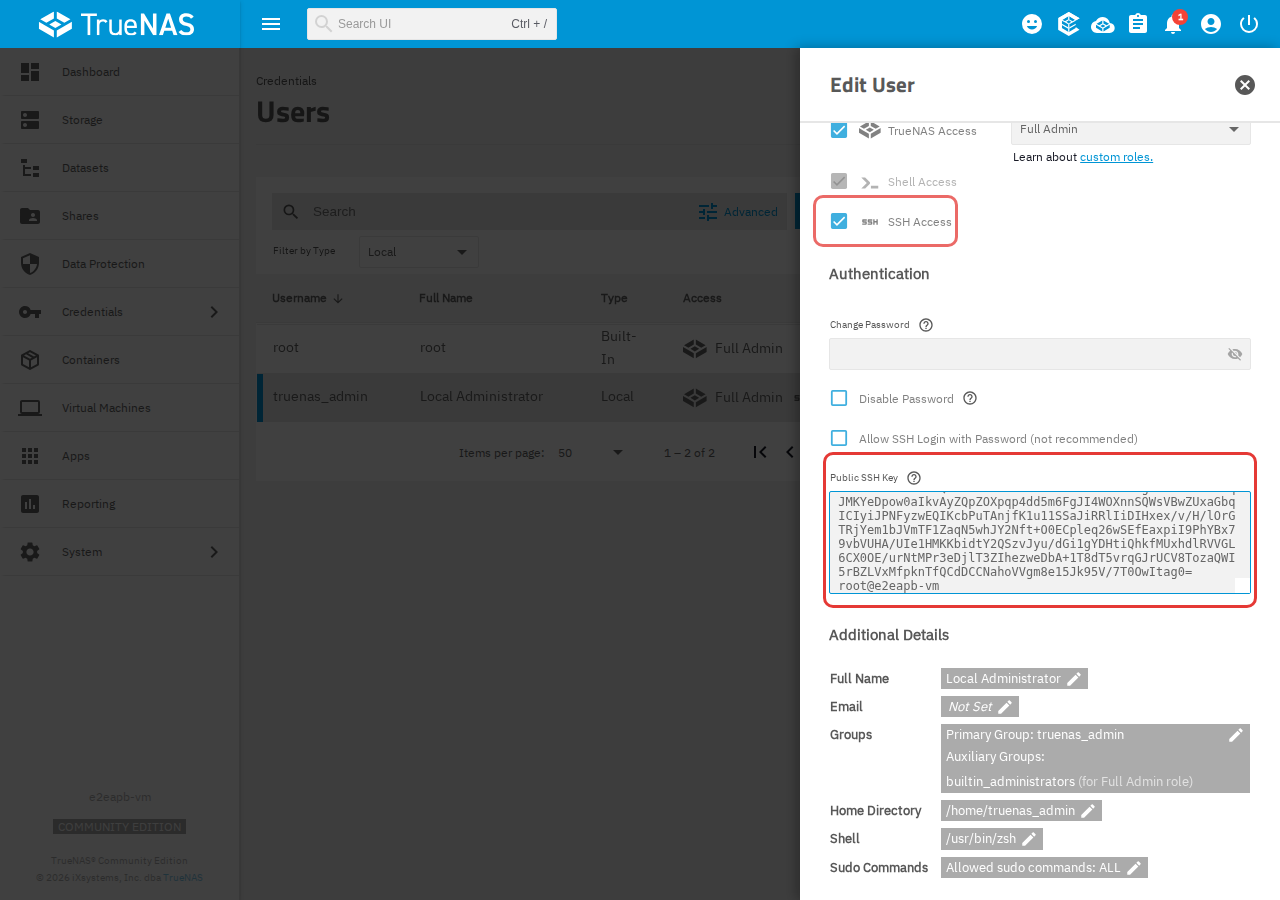Viewport: 1280px width, 900px height.
Task: Click inside the Public SSH Key textarea
Action: coord(1040,542)
